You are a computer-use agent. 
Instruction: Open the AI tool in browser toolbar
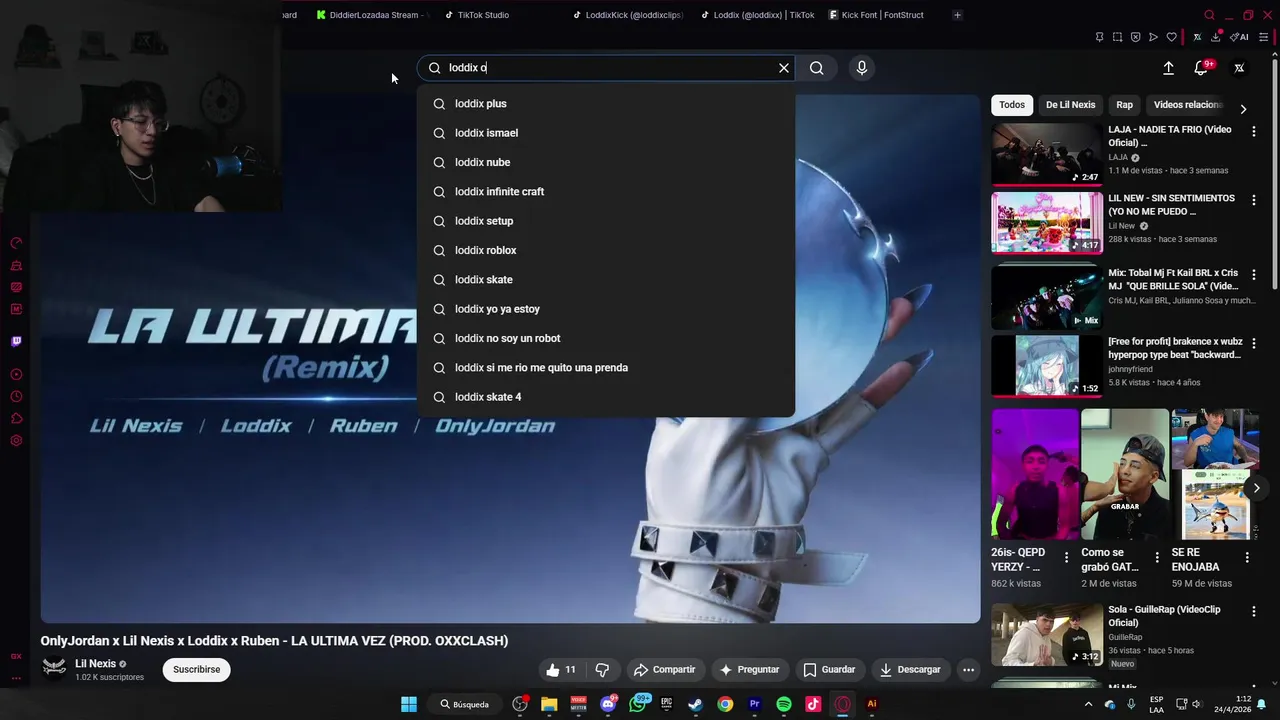pos(1239,37)
